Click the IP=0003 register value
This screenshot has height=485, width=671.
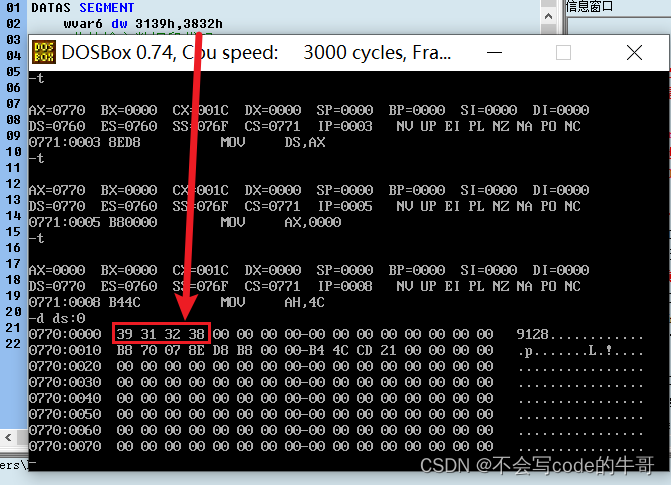click(x=345, y=126)
